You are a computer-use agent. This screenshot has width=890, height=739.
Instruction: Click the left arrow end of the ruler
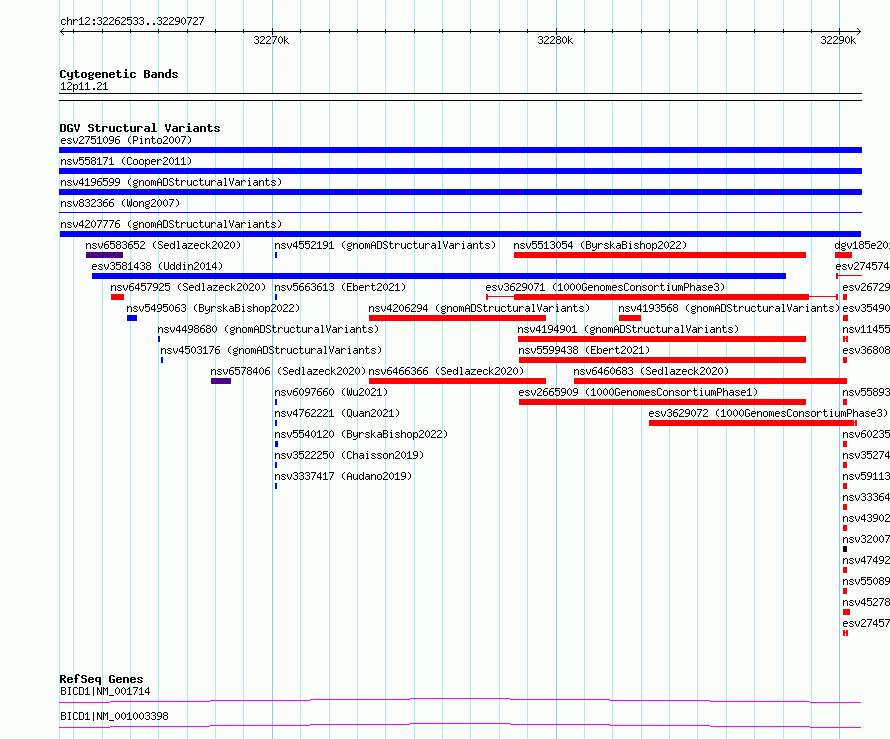point(62,32)
